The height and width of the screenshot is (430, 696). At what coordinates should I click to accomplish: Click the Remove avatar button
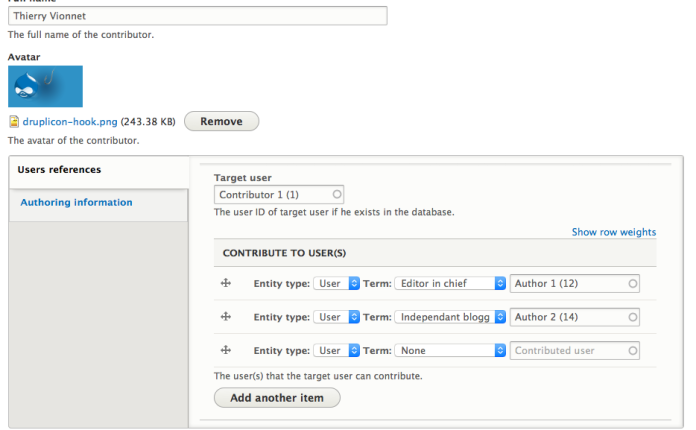click(x=221, y=121)
